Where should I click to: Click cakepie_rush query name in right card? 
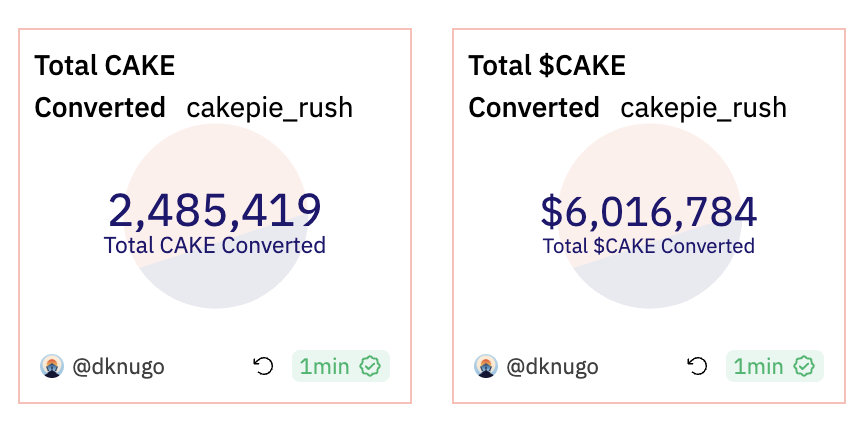point(703,107)
